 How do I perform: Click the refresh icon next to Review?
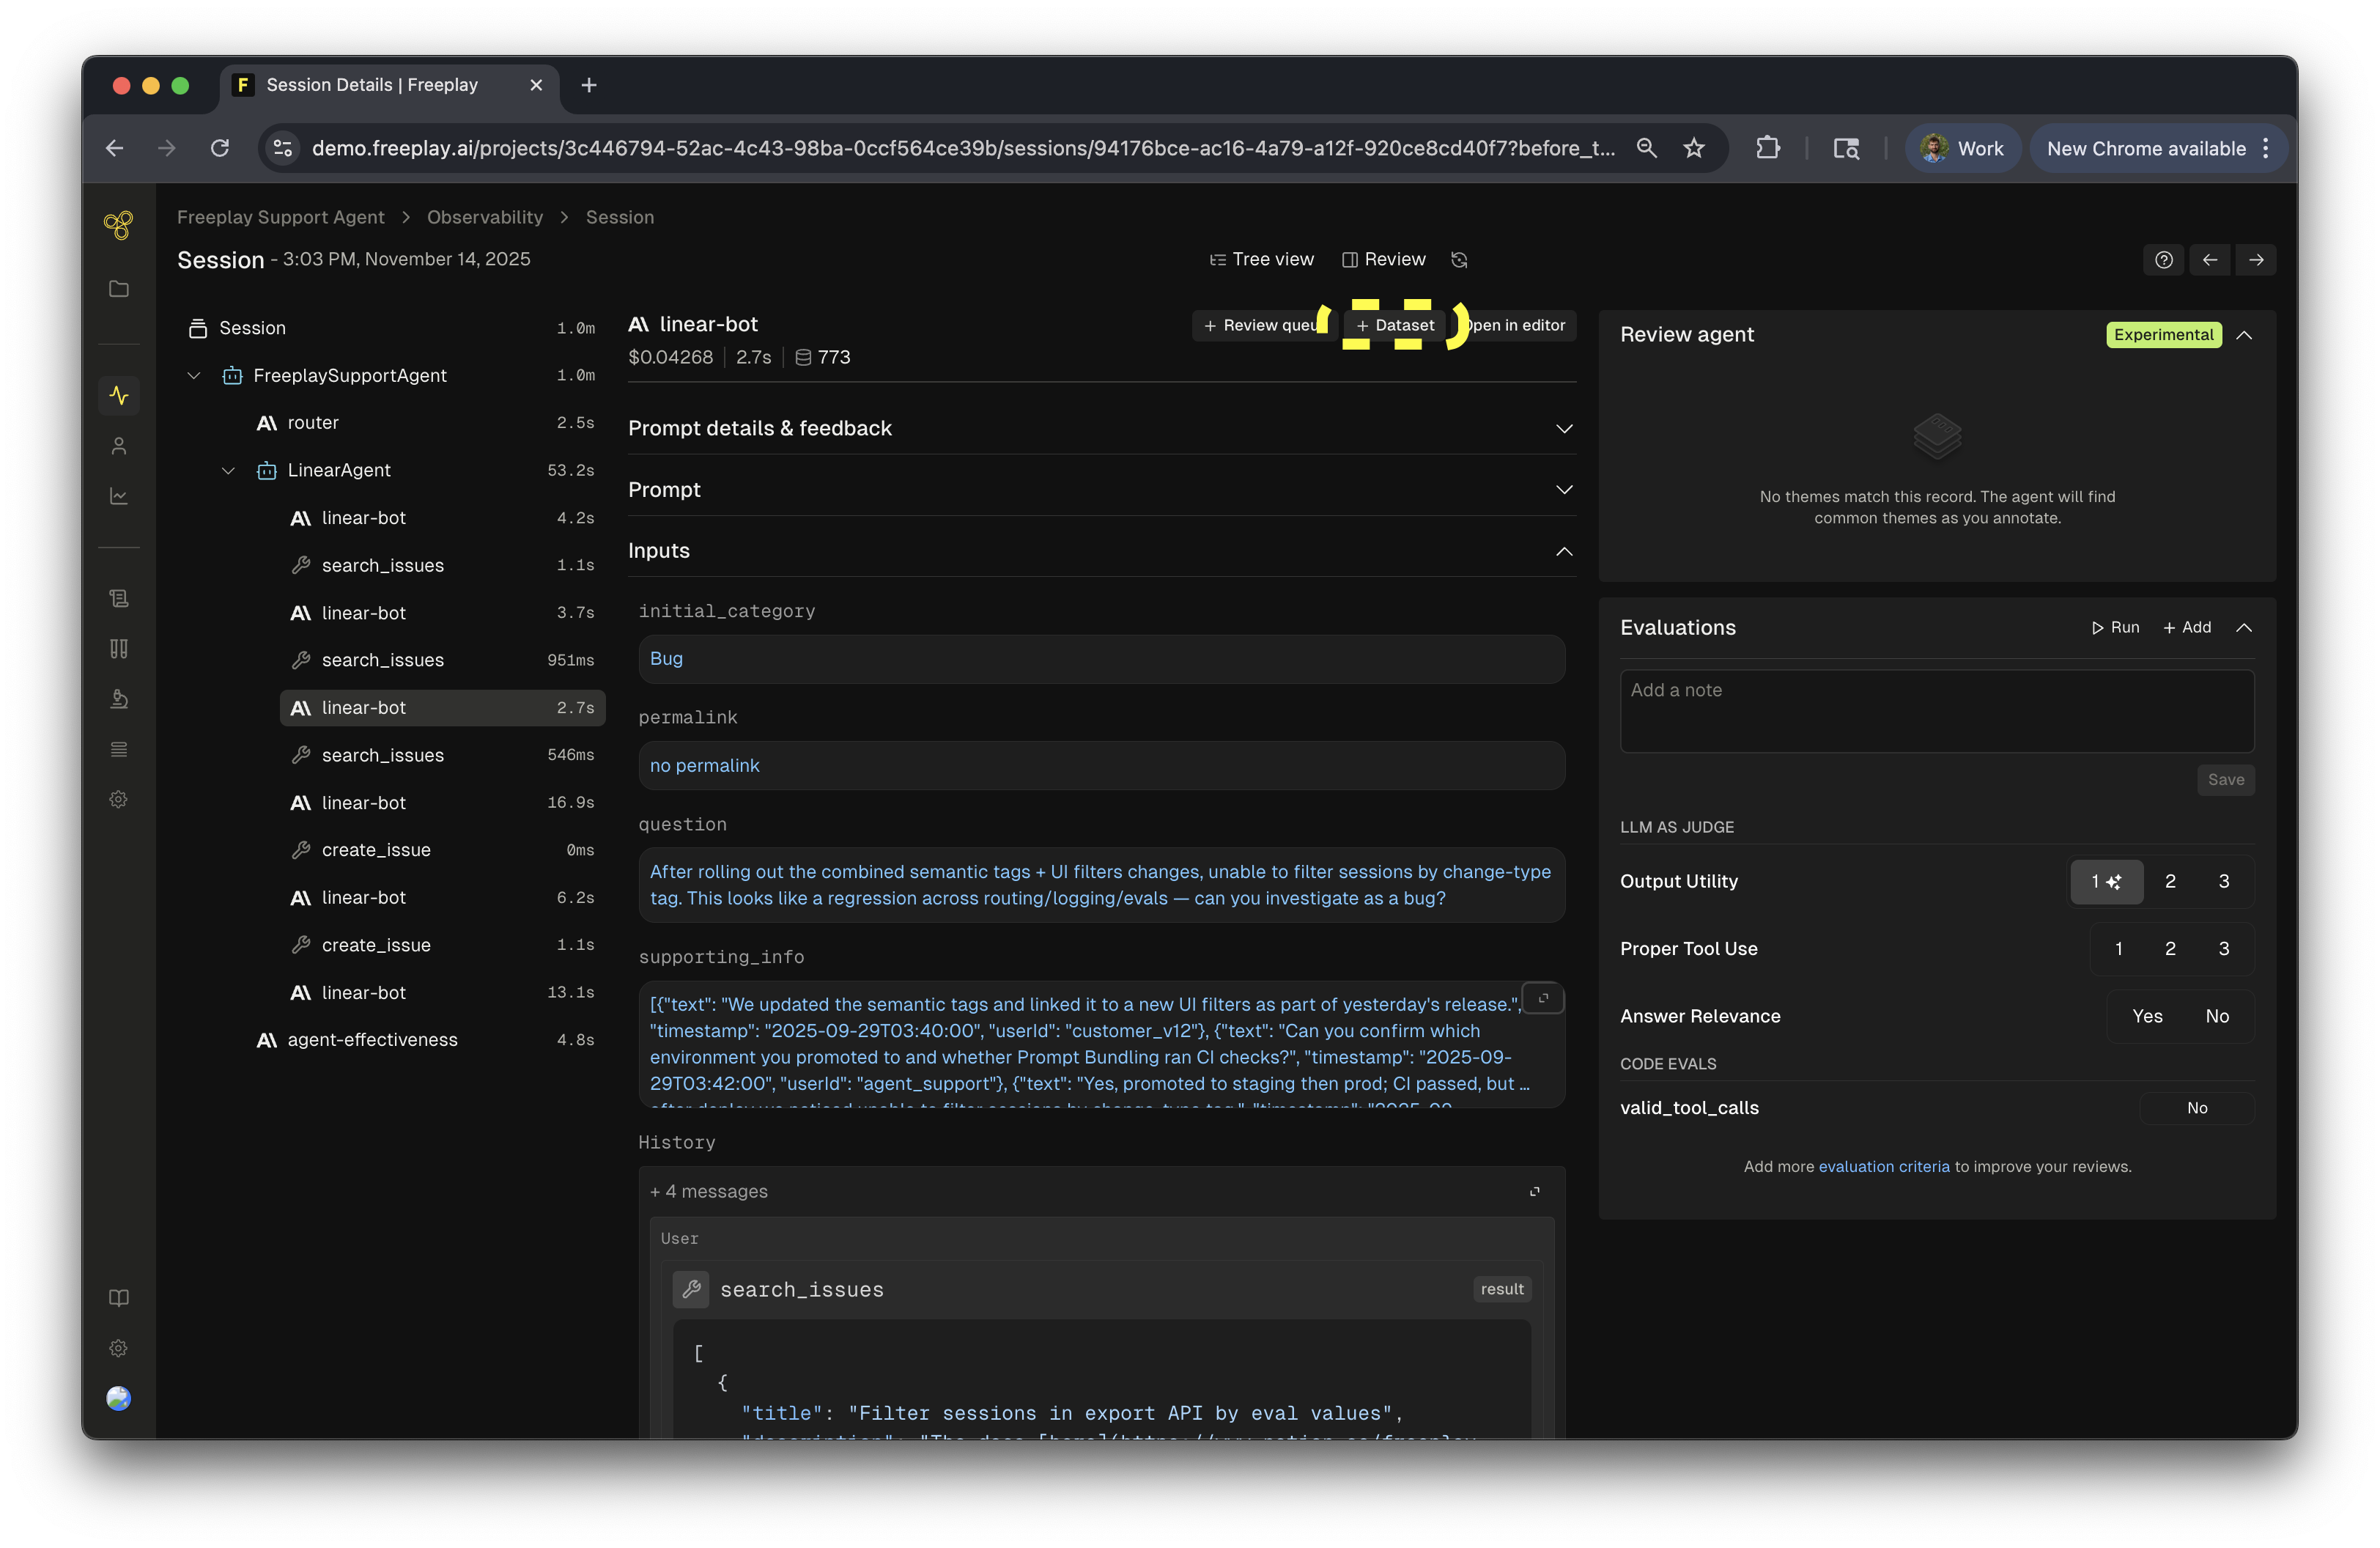(x=1459, y=260)
